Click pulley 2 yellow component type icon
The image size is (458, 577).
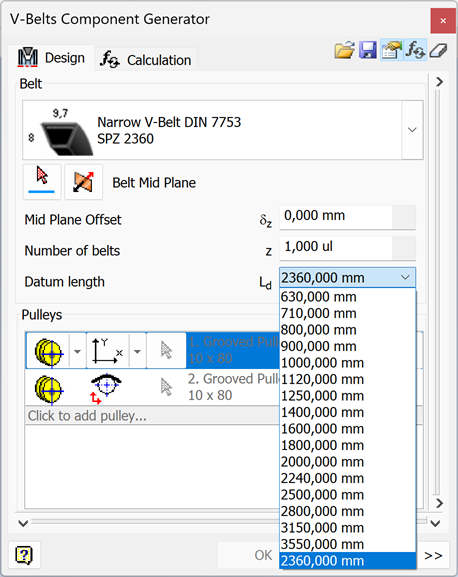(49, 389)
